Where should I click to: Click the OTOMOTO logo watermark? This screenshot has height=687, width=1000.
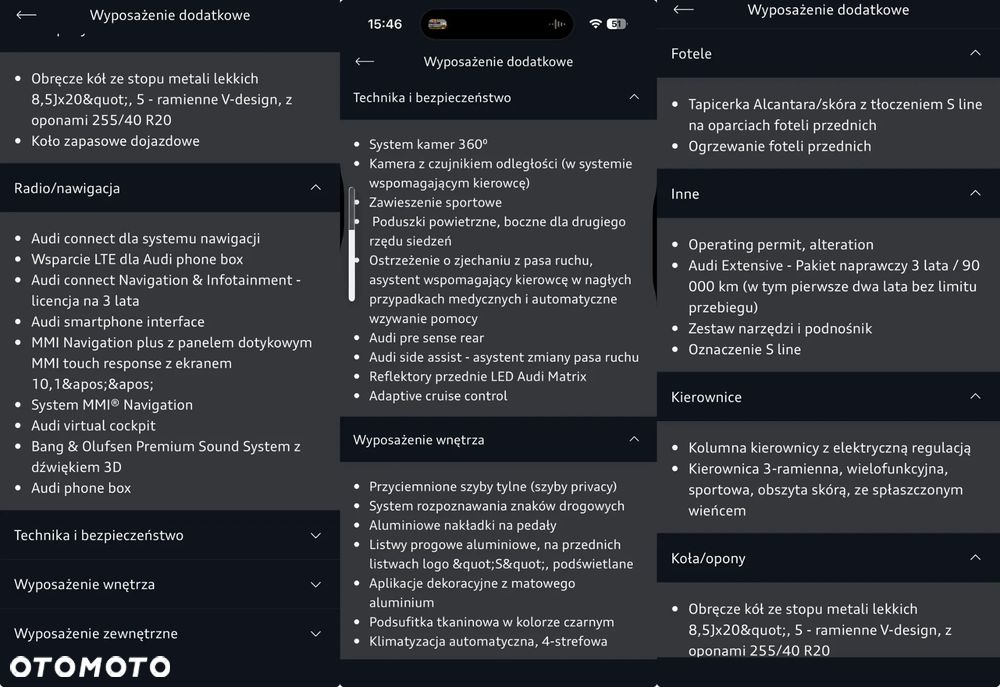point(90,667)
